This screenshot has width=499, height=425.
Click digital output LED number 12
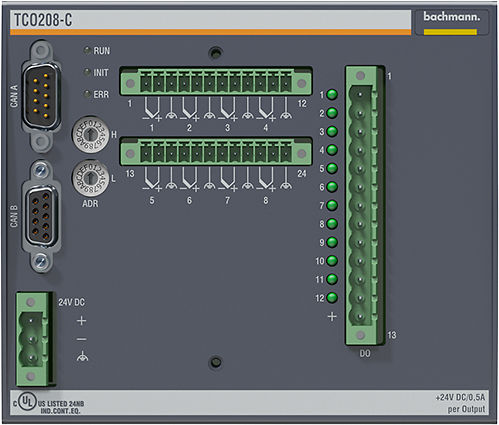pyautogui.click(x=332, y=298)
